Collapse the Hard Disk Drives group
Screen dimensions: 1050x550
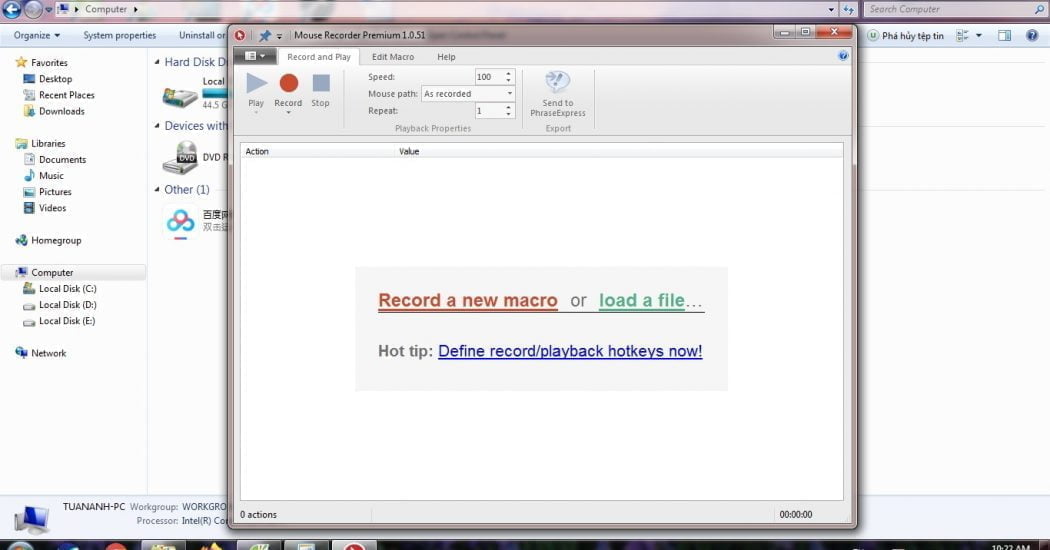[x=157, y=62]
